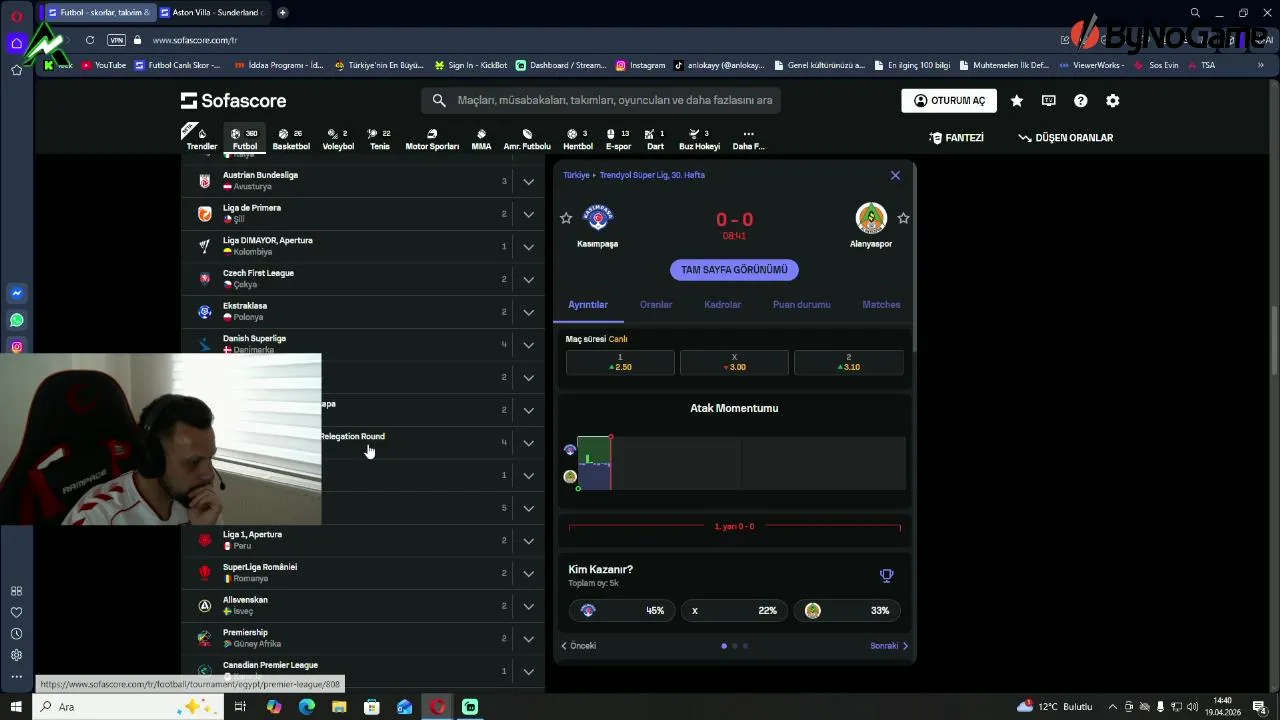This screenshot has width=1280, height=720.
Task: Go to Önceki card
Action: pyautogui.click(x=579, y=646)
